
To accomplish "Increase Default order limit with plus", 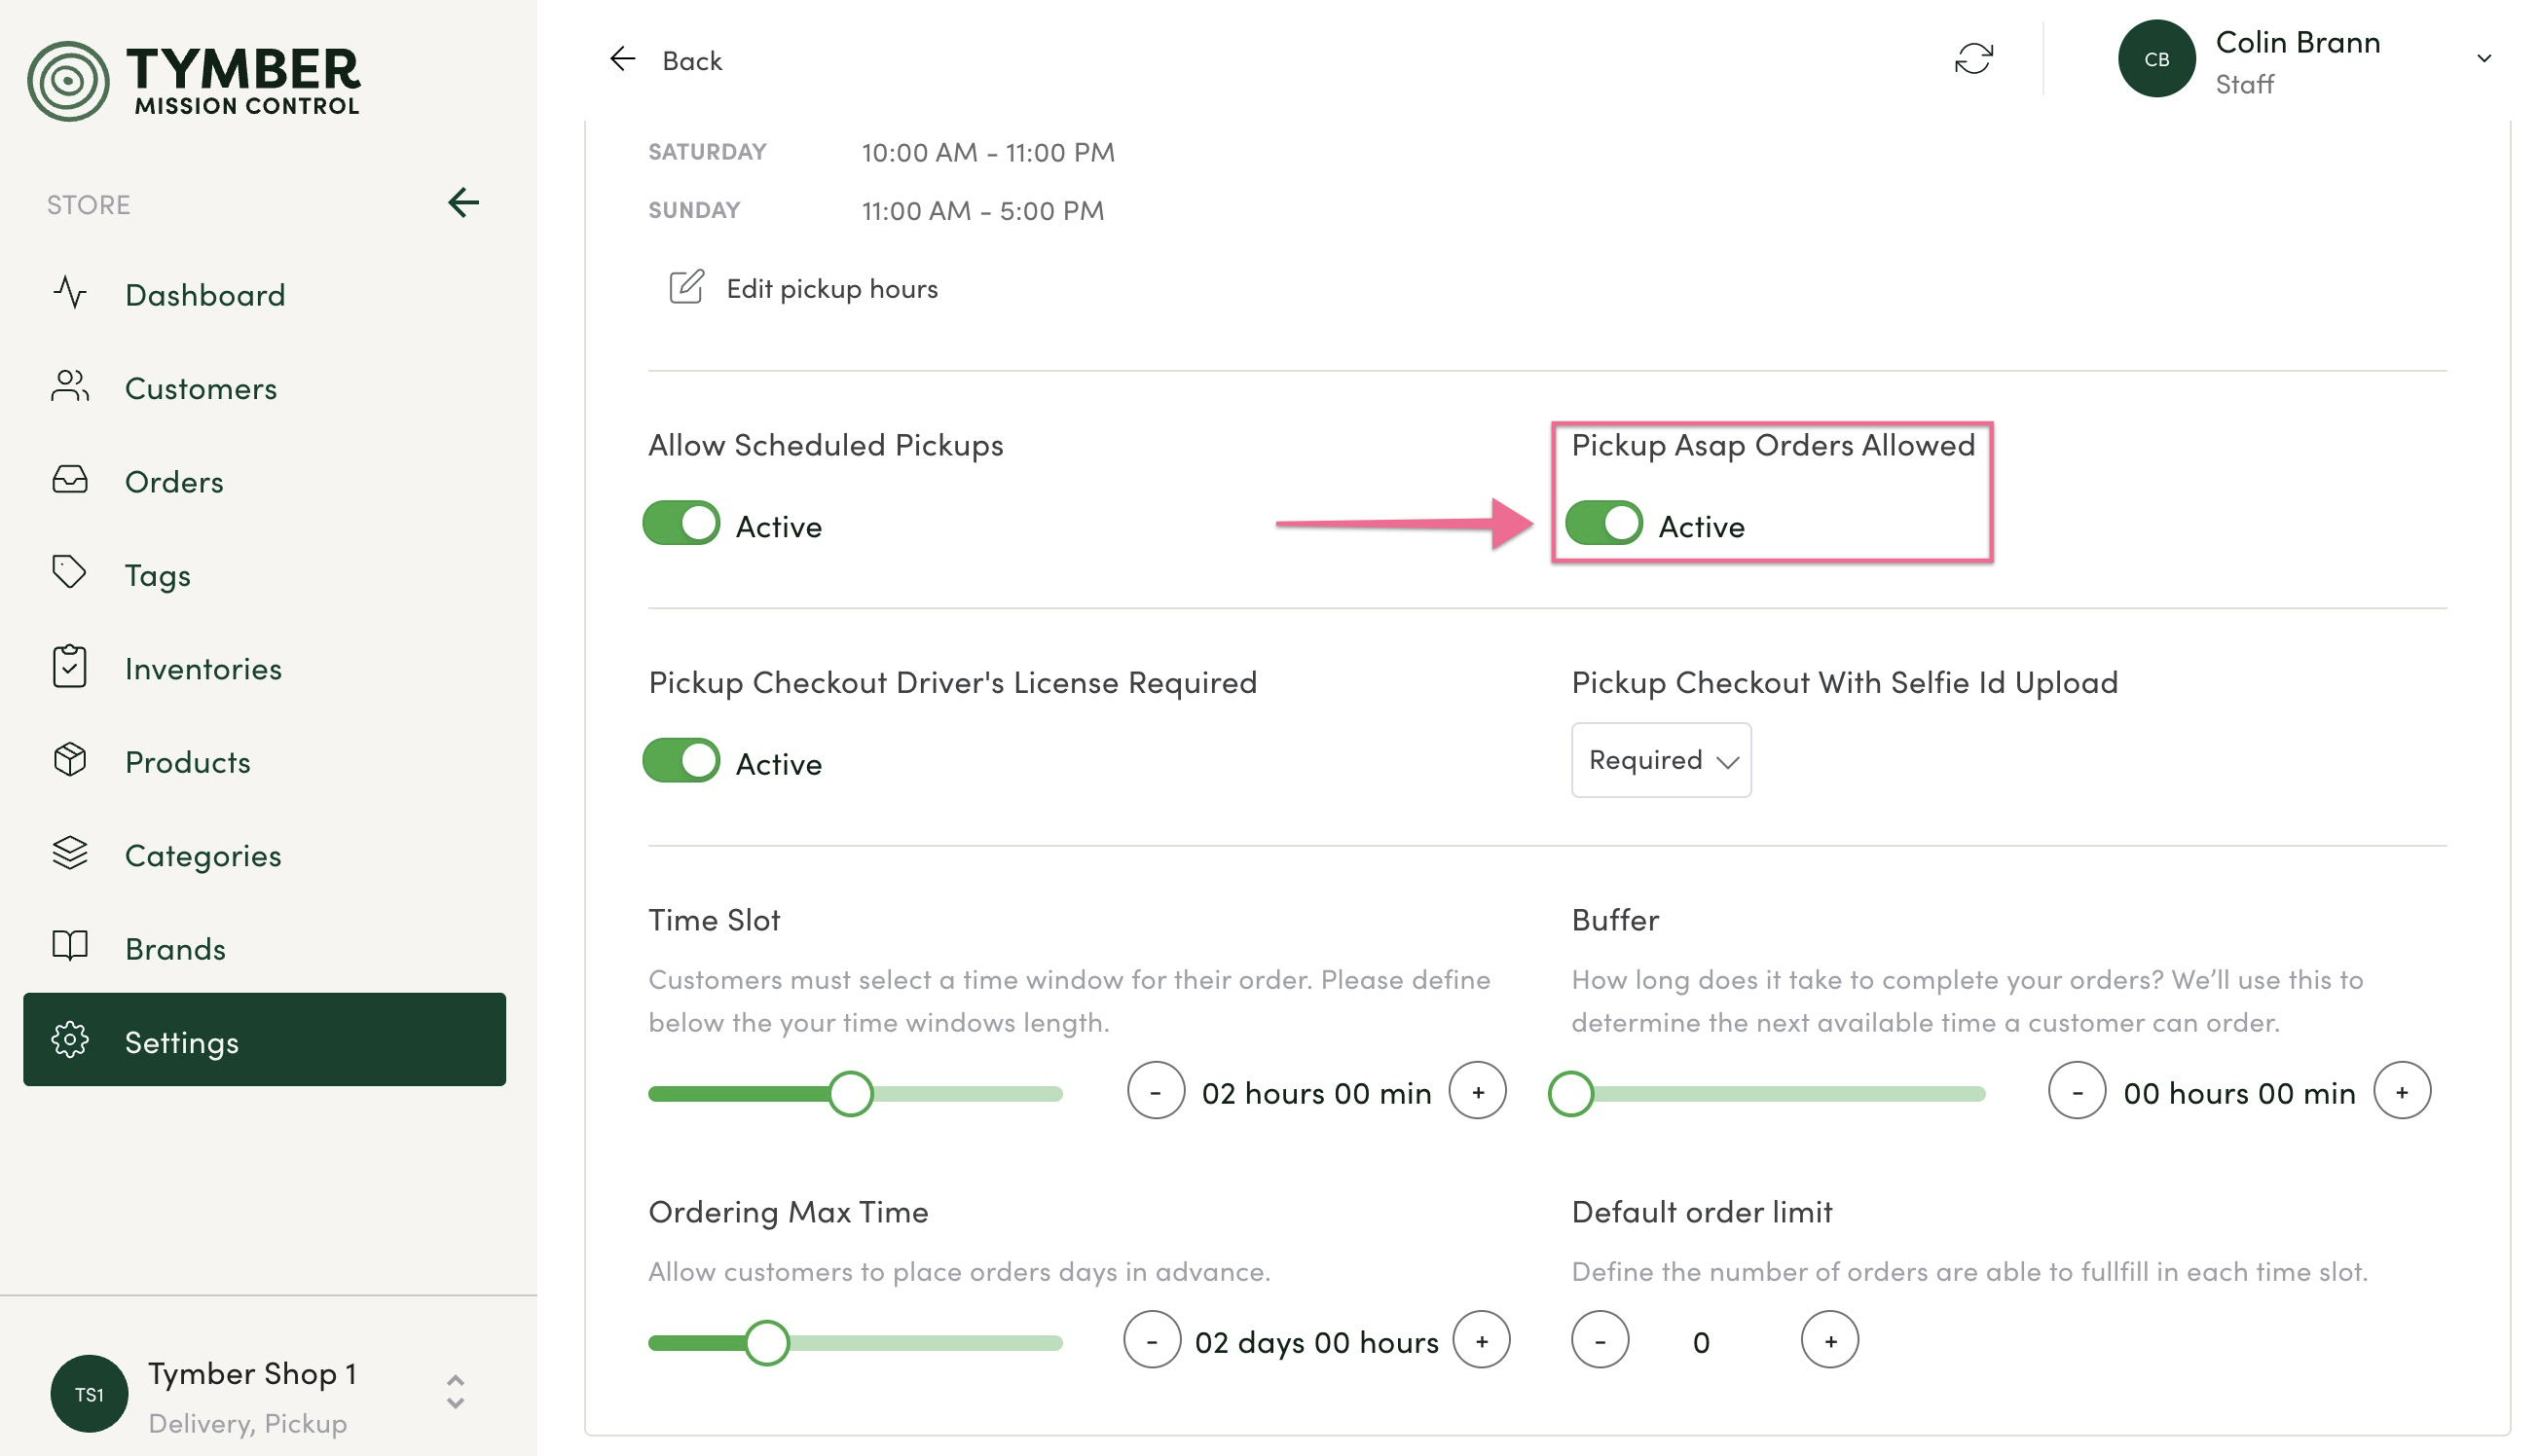I will [x=1832, y=1341].
